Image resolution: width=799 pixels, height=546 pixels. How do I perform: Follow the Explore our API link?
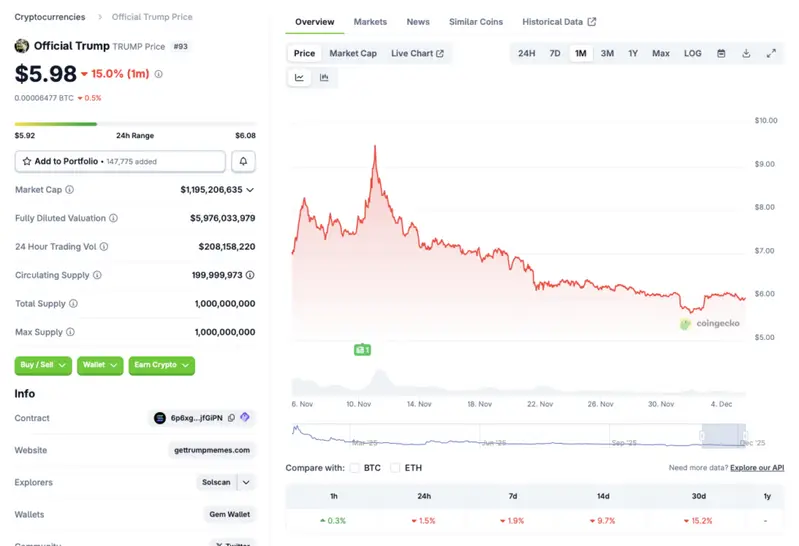[x=756, y=468]
